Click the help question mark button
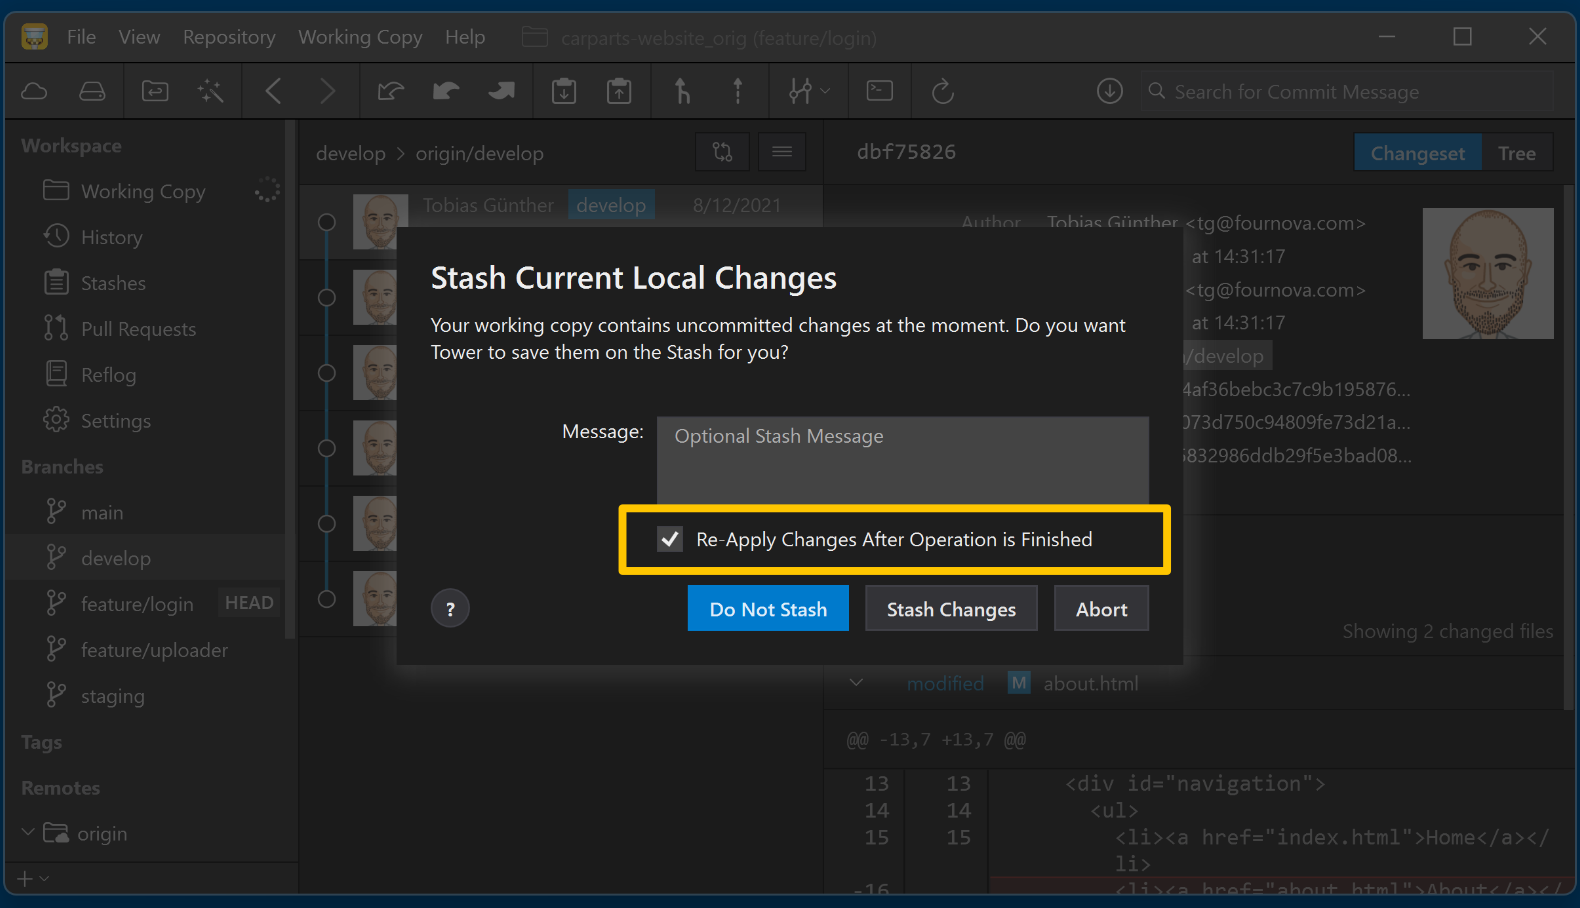Image resolution: width=1580 pixels, height=908 pixels. click(450, 609)
